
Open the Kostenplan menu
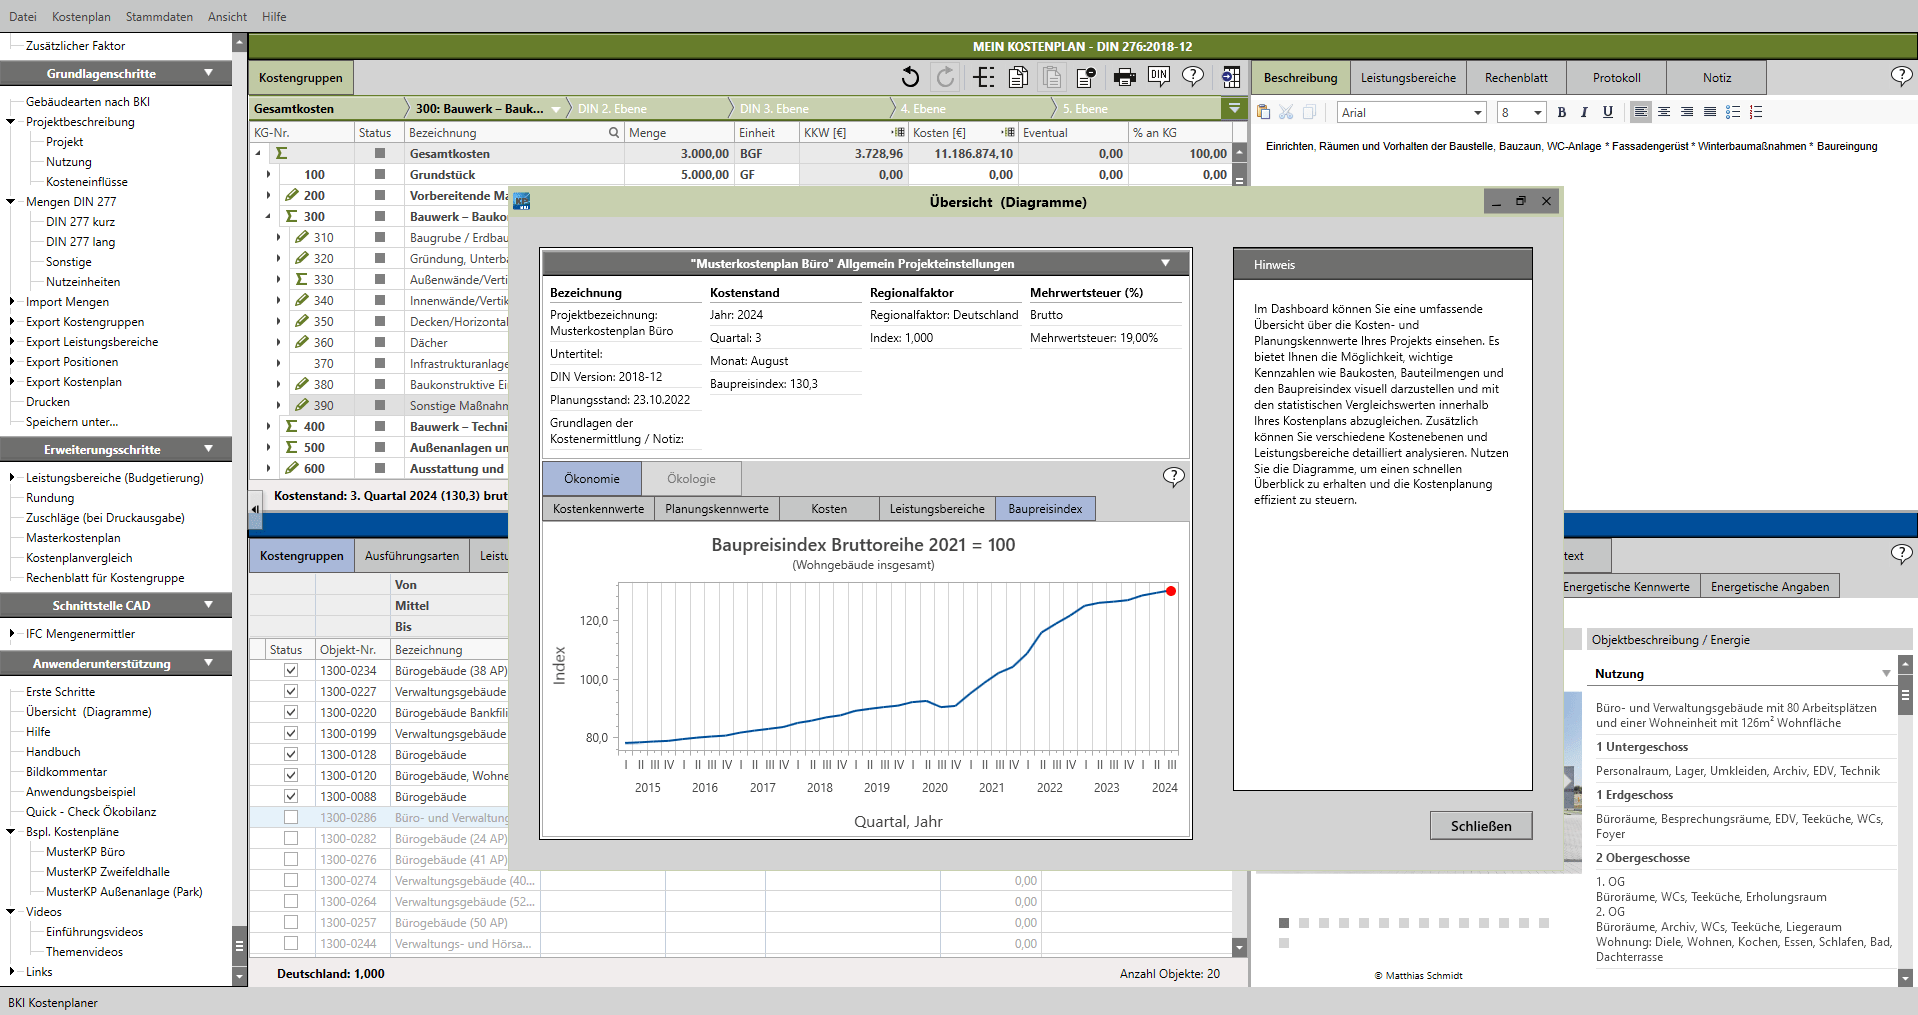tap(81, 17)
